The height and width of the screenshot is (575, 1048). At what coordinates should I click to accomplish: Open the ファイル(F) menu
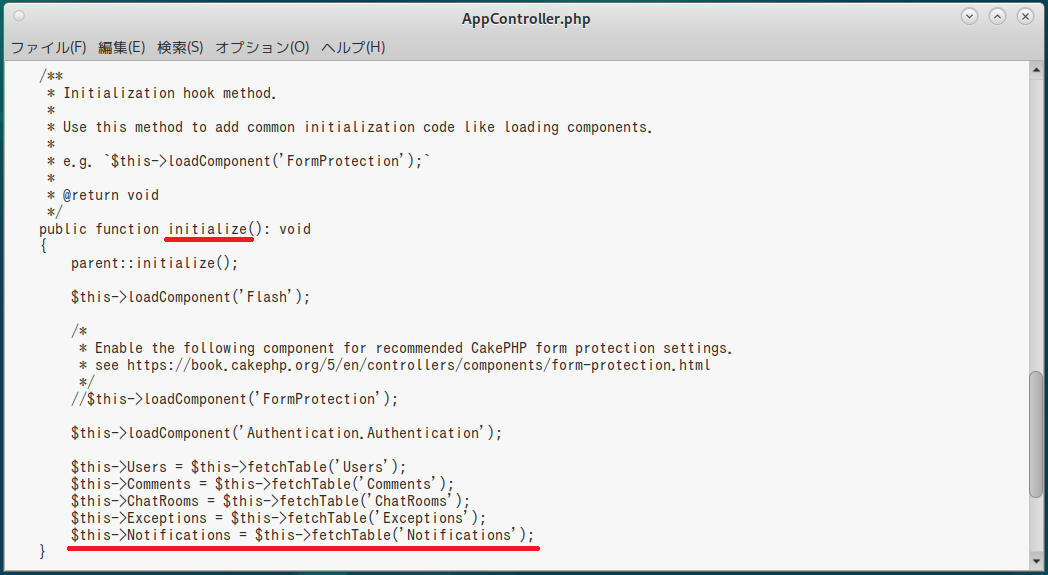point(48,47)
